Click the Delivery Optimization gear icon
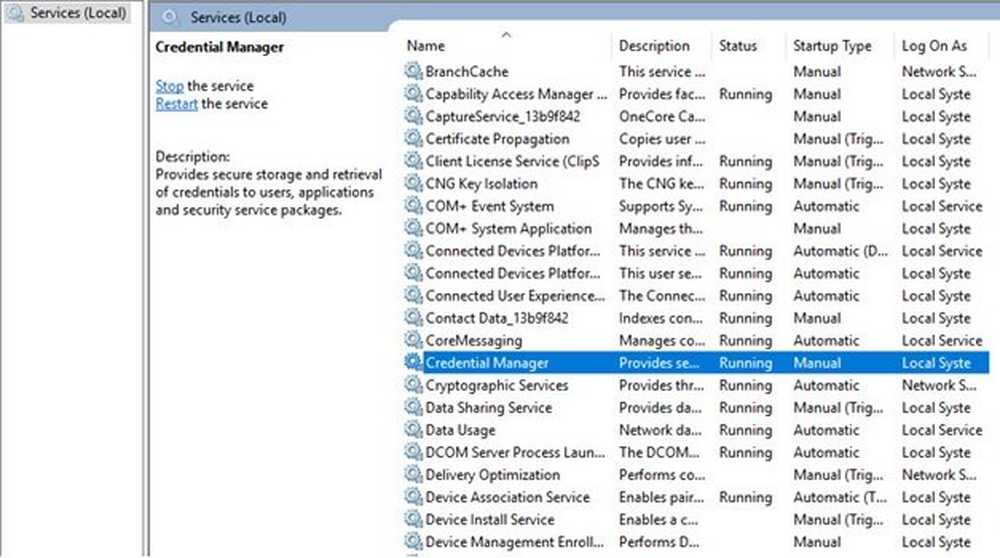1000x558 pixels. click(x=413, y=474)
